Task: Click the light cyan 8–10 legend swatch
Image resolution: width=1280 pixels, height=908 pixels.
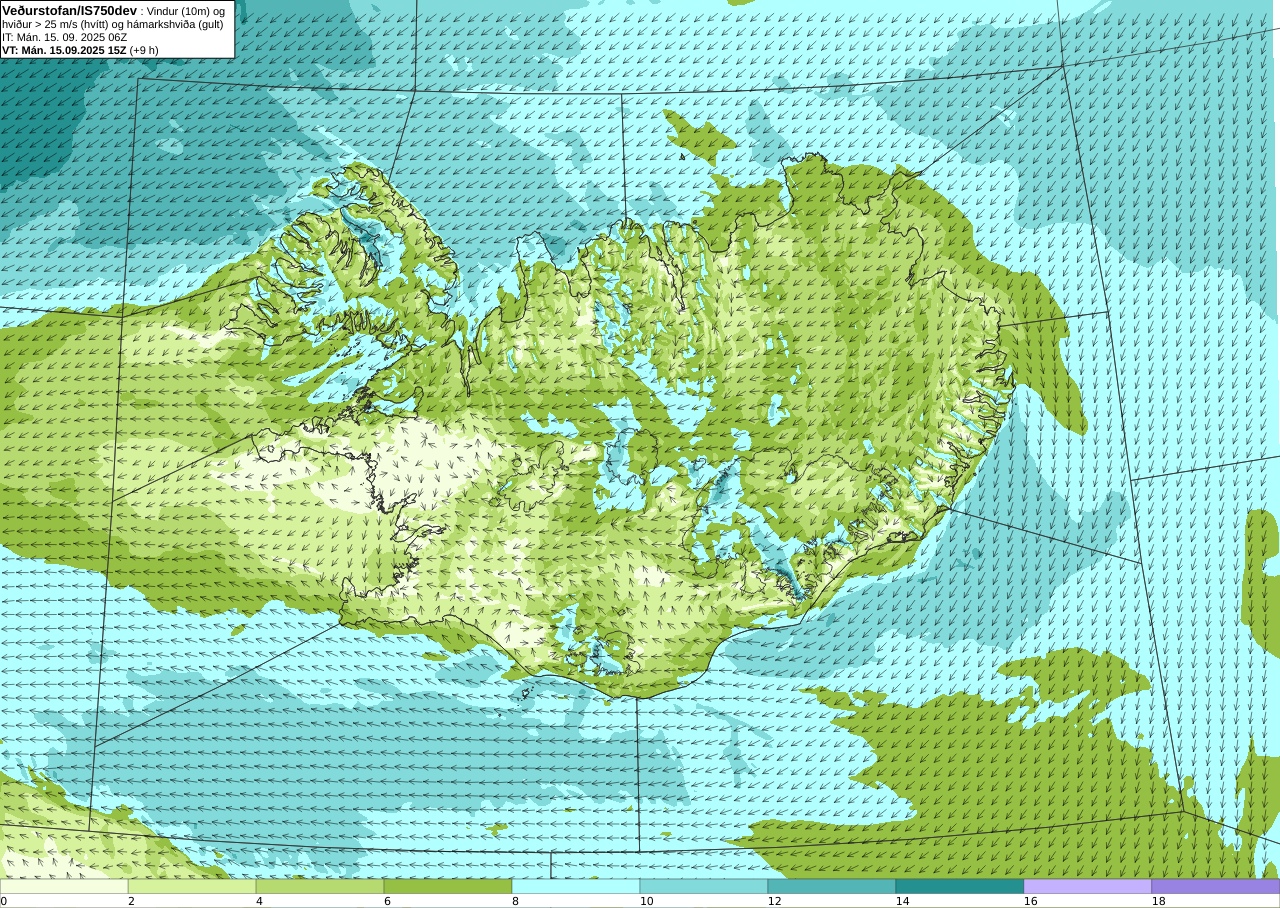Action: click(576, 886)
